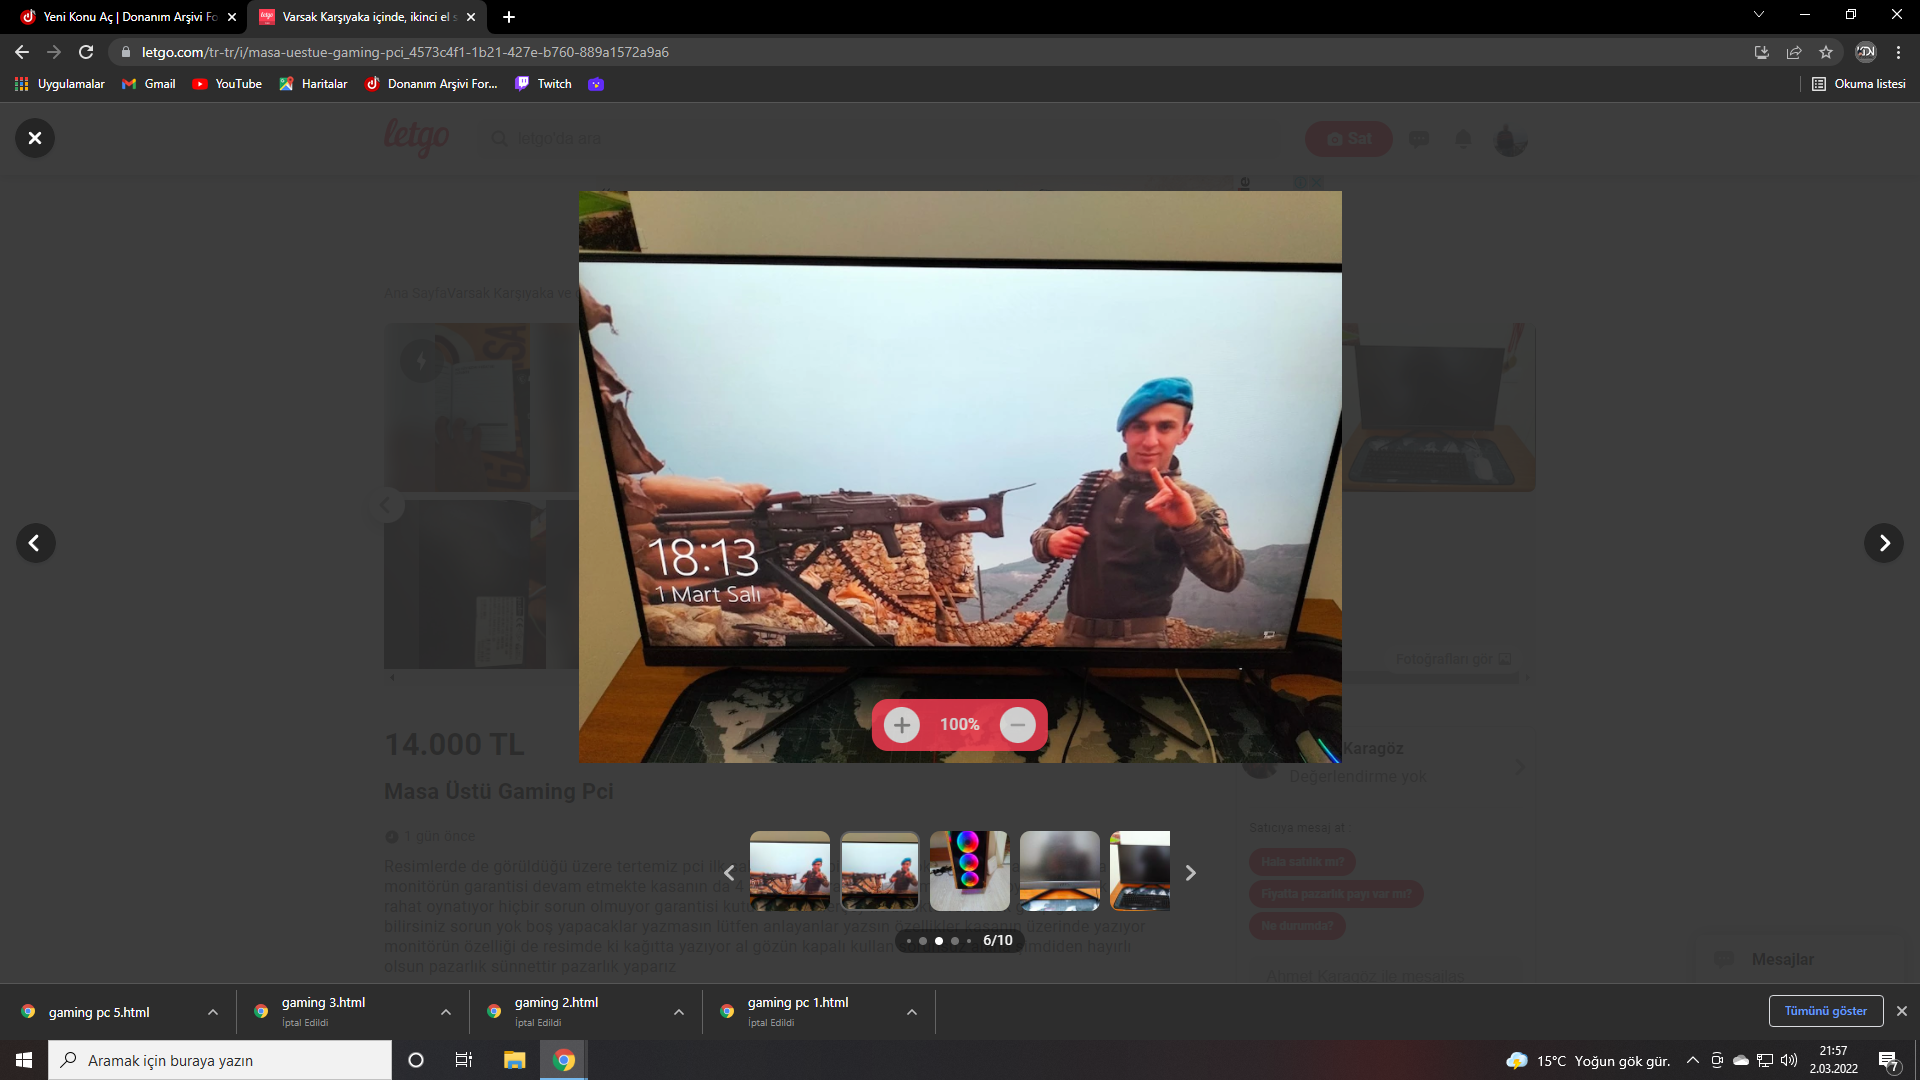Expand options for gaming pc 5.html download
Screen dimensions: 1920x1080
click(x=213, y=1012)
